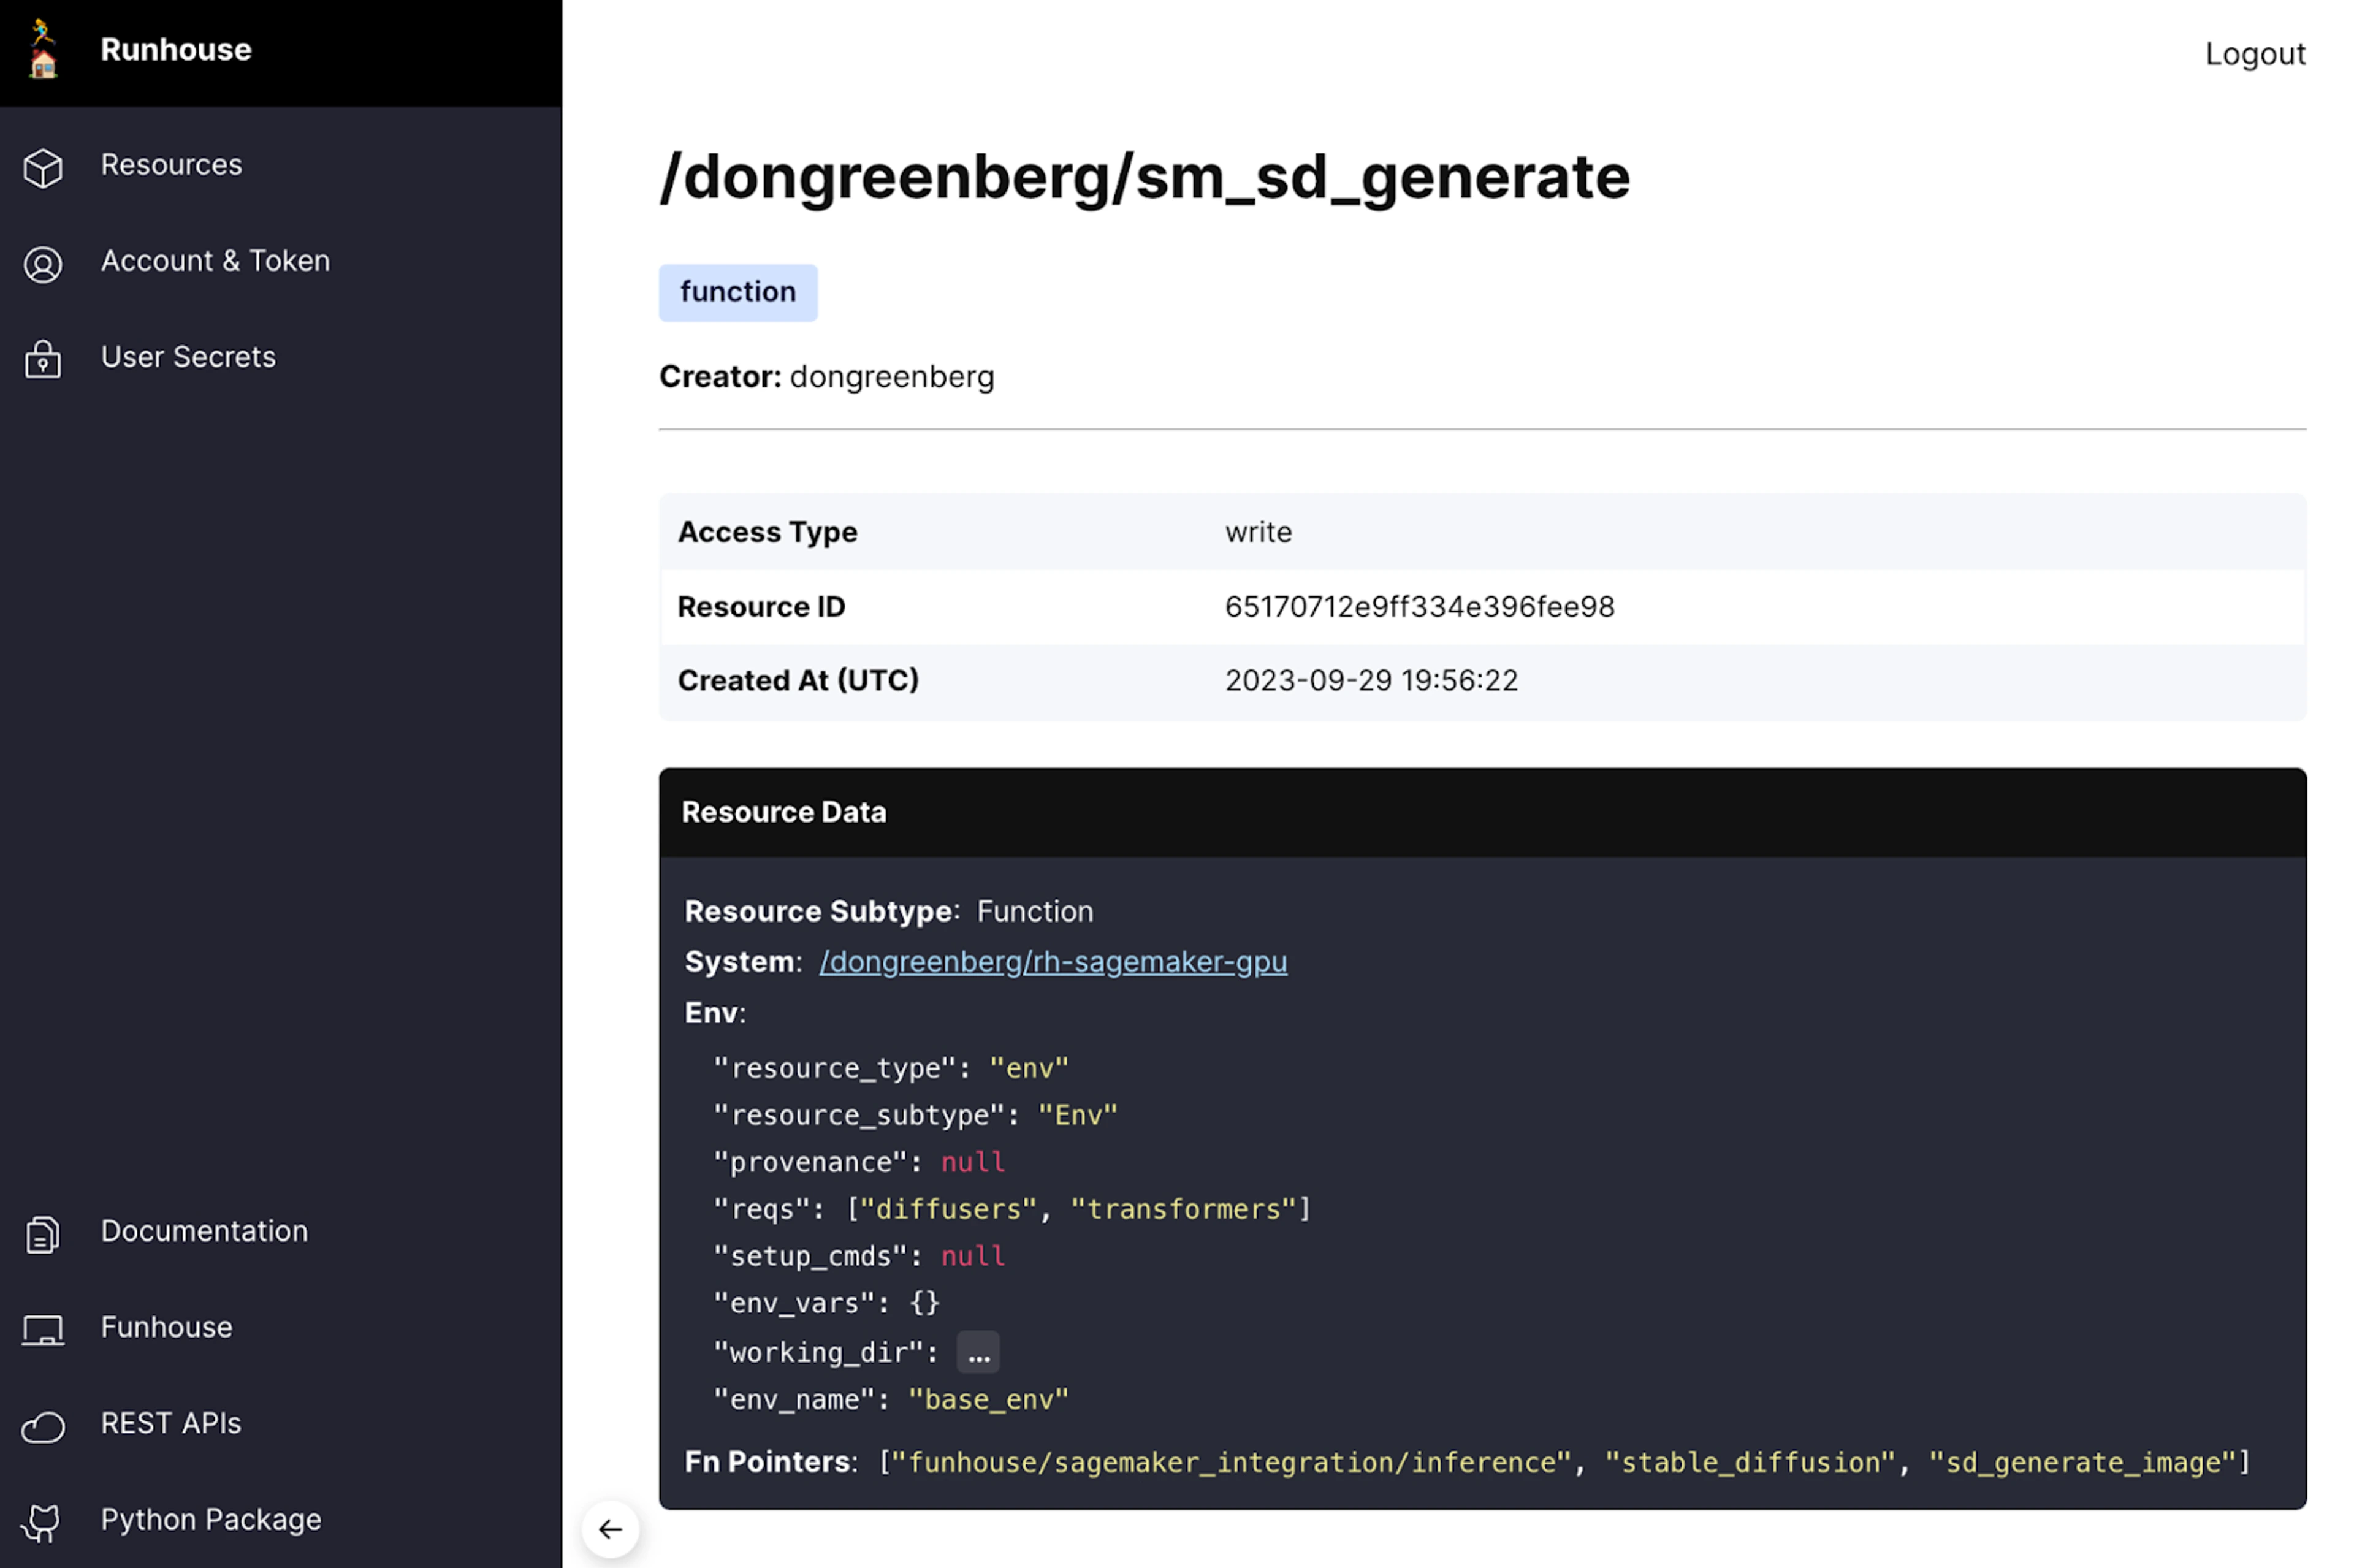2354x1568 pixels.
Task: Click the Documentation pages icon
Action: click(42, 1234)
